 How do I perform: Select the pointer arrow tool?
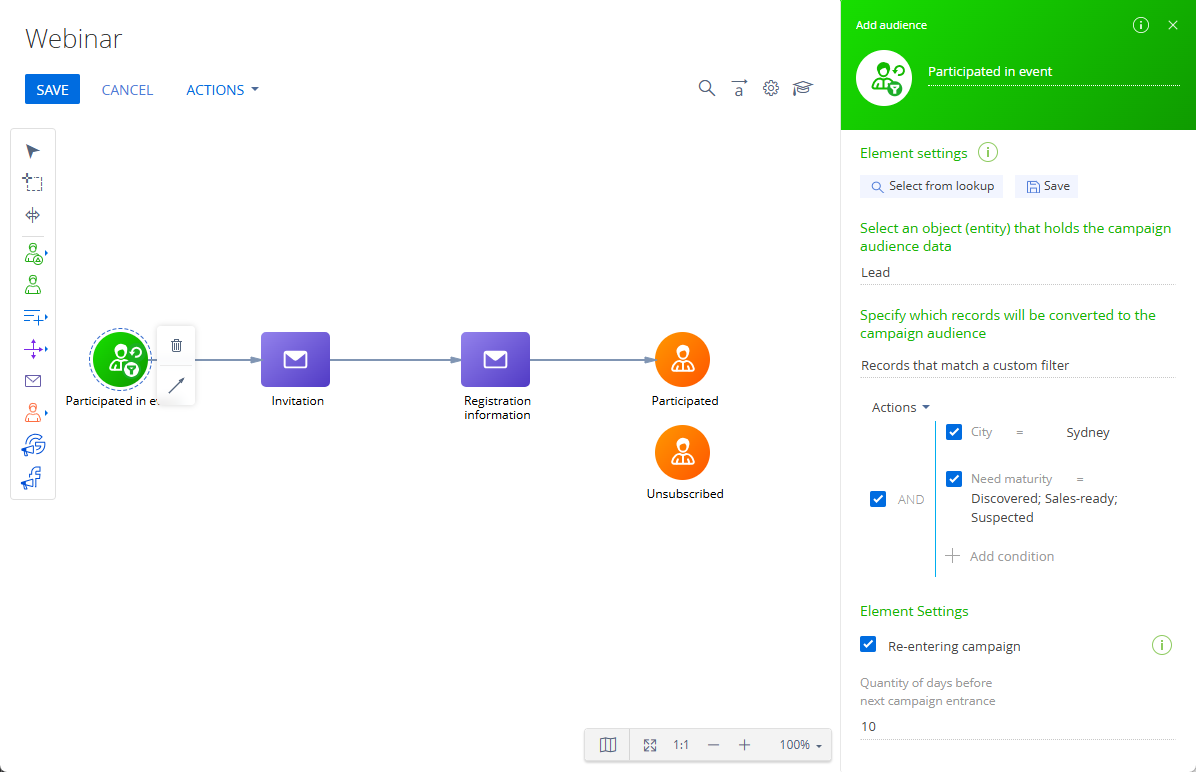coord(32,151)
